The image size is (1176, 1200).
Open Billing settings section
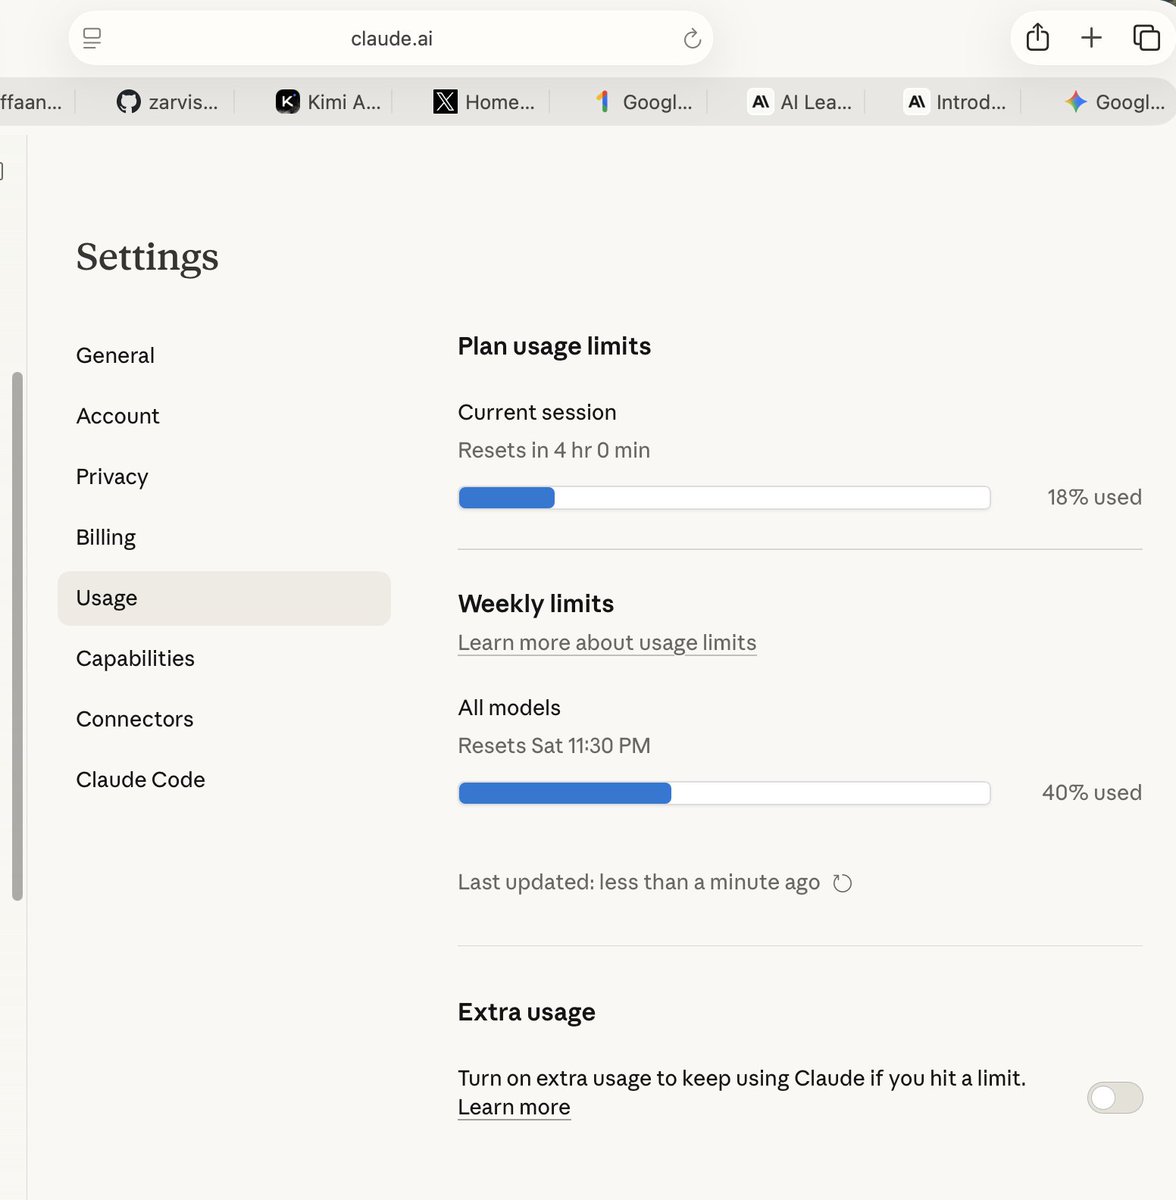[x=224, y=538]
